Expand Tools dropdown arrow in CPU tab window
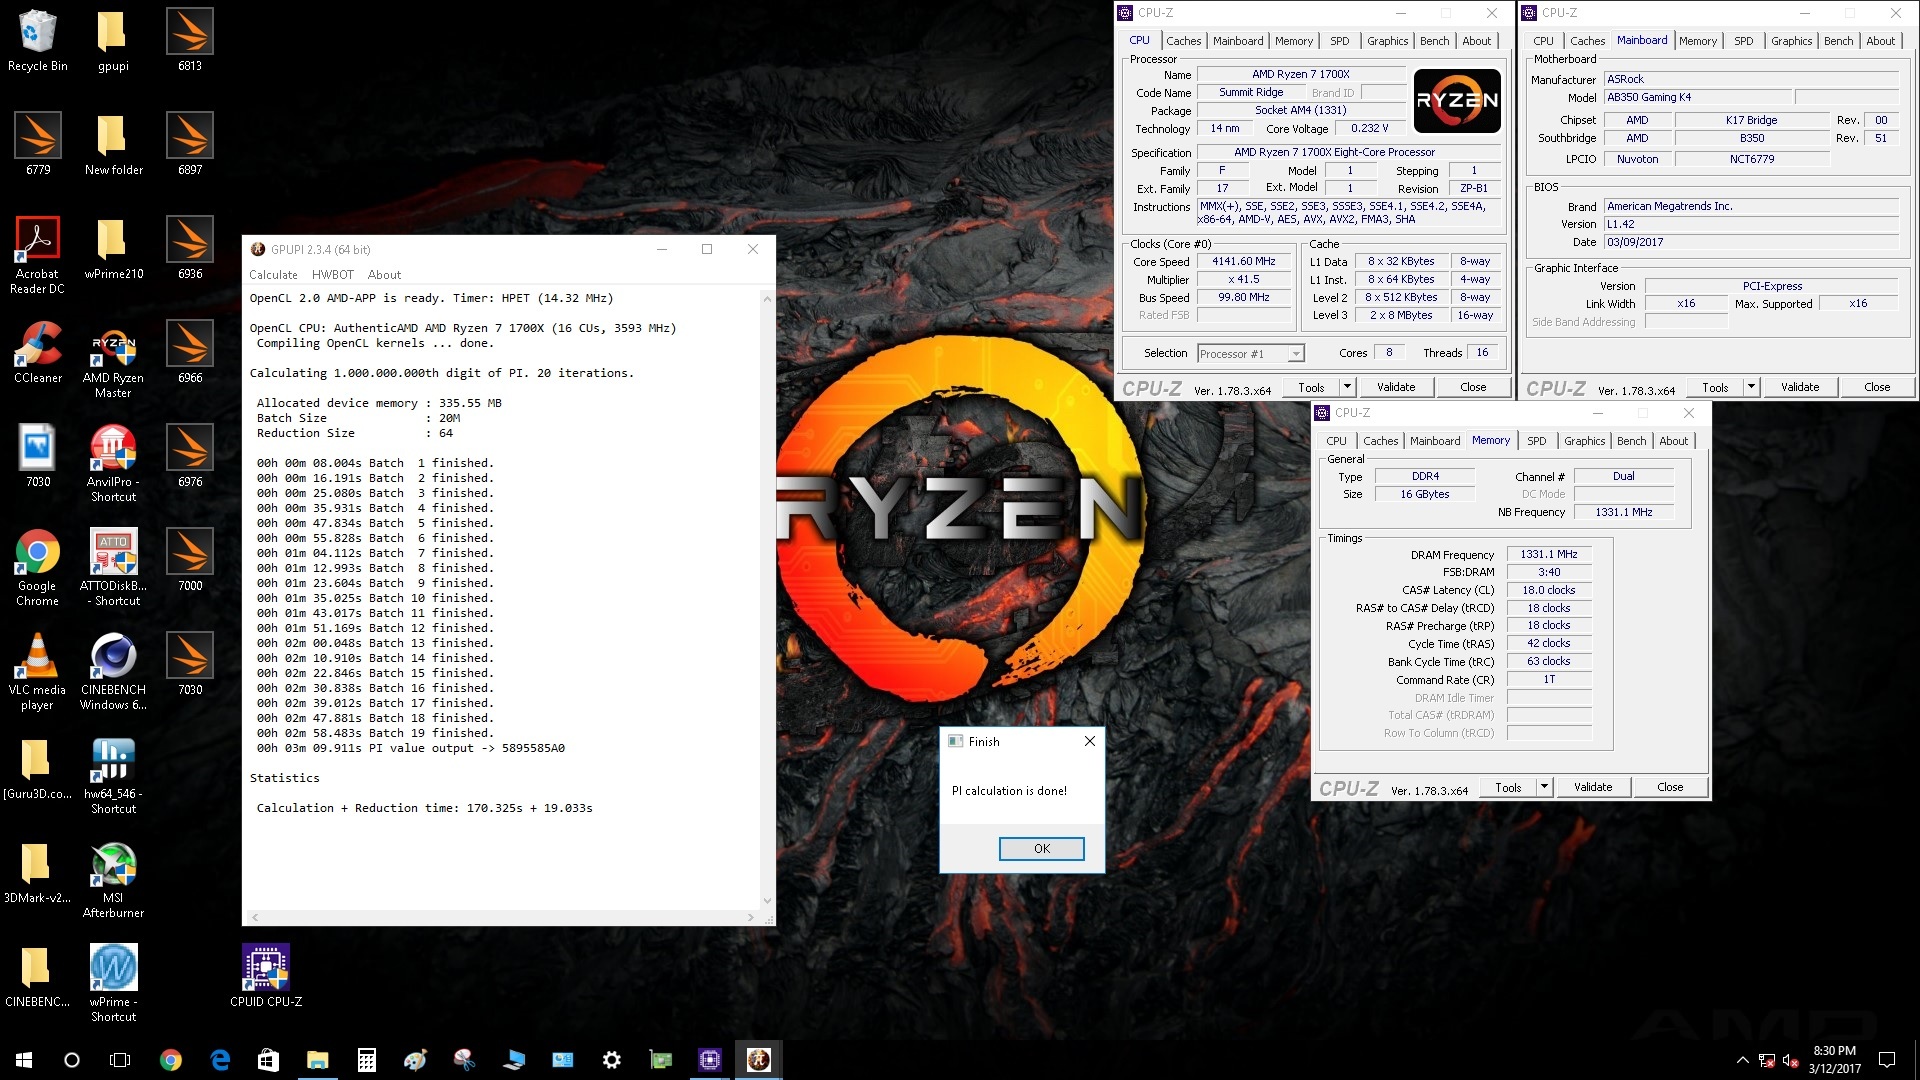This screenshot has height=1080, width=1920. (1347, 387)
